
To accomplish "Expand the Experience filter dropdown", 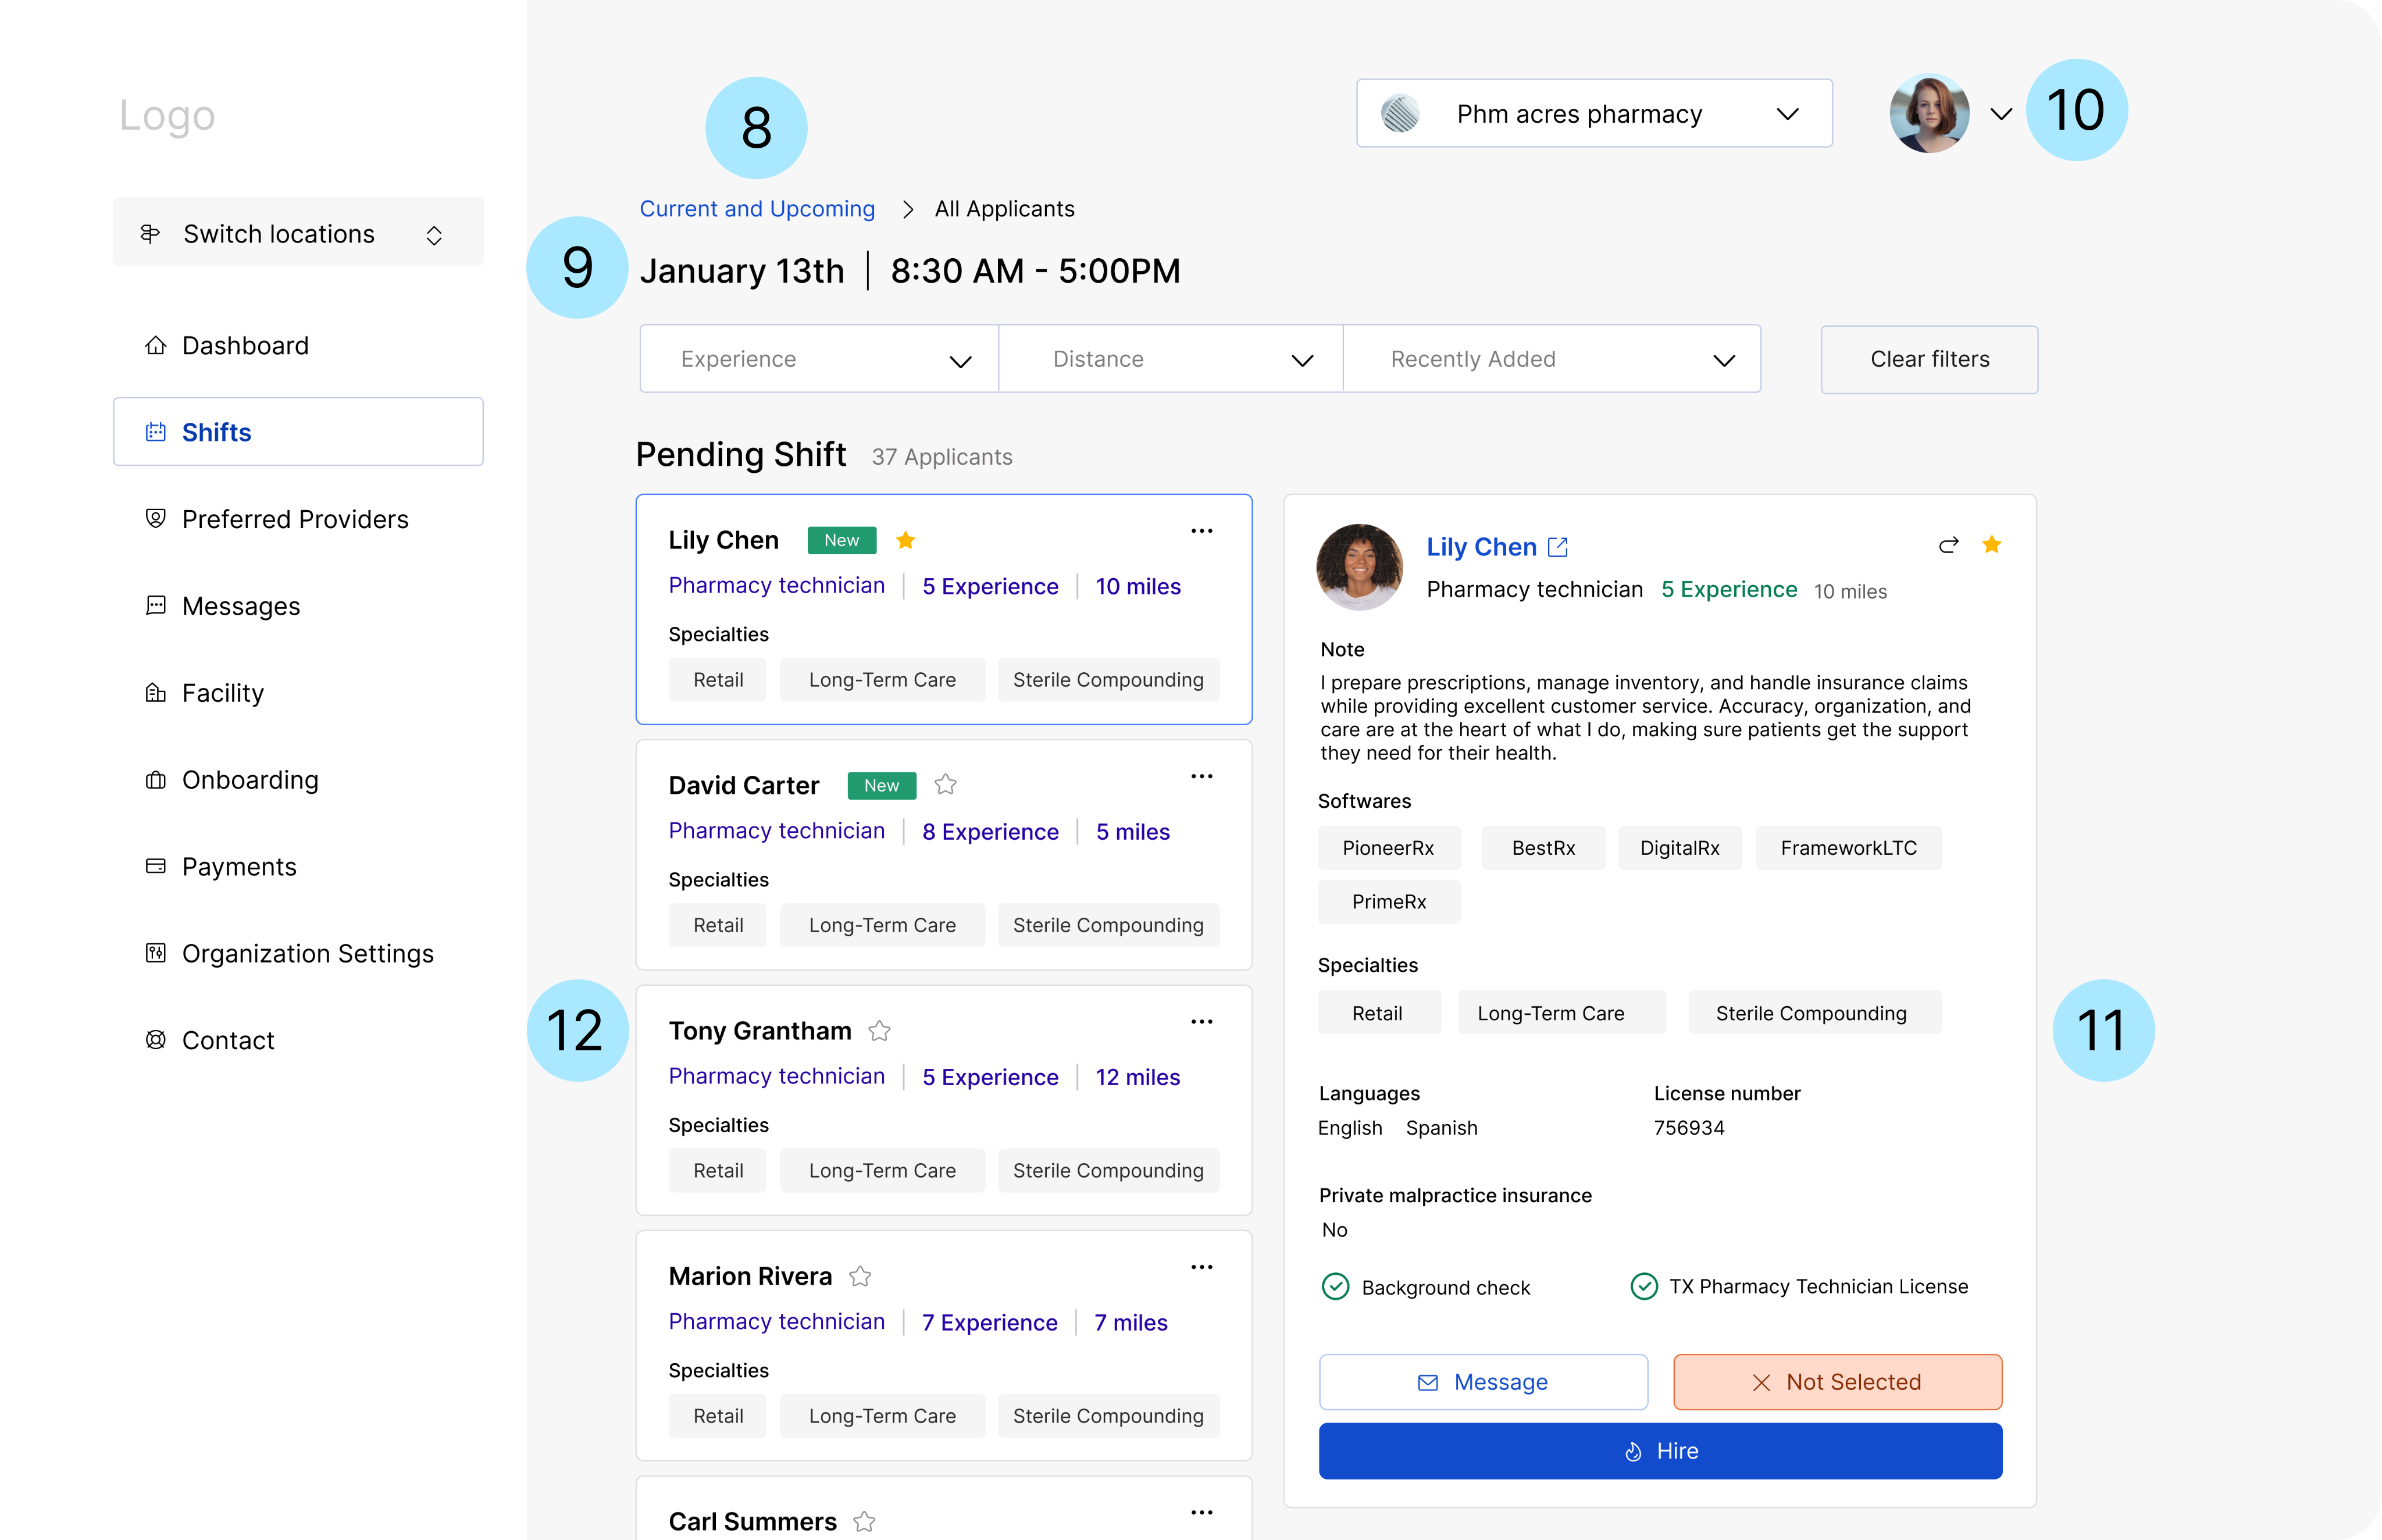I will (819, 359).
